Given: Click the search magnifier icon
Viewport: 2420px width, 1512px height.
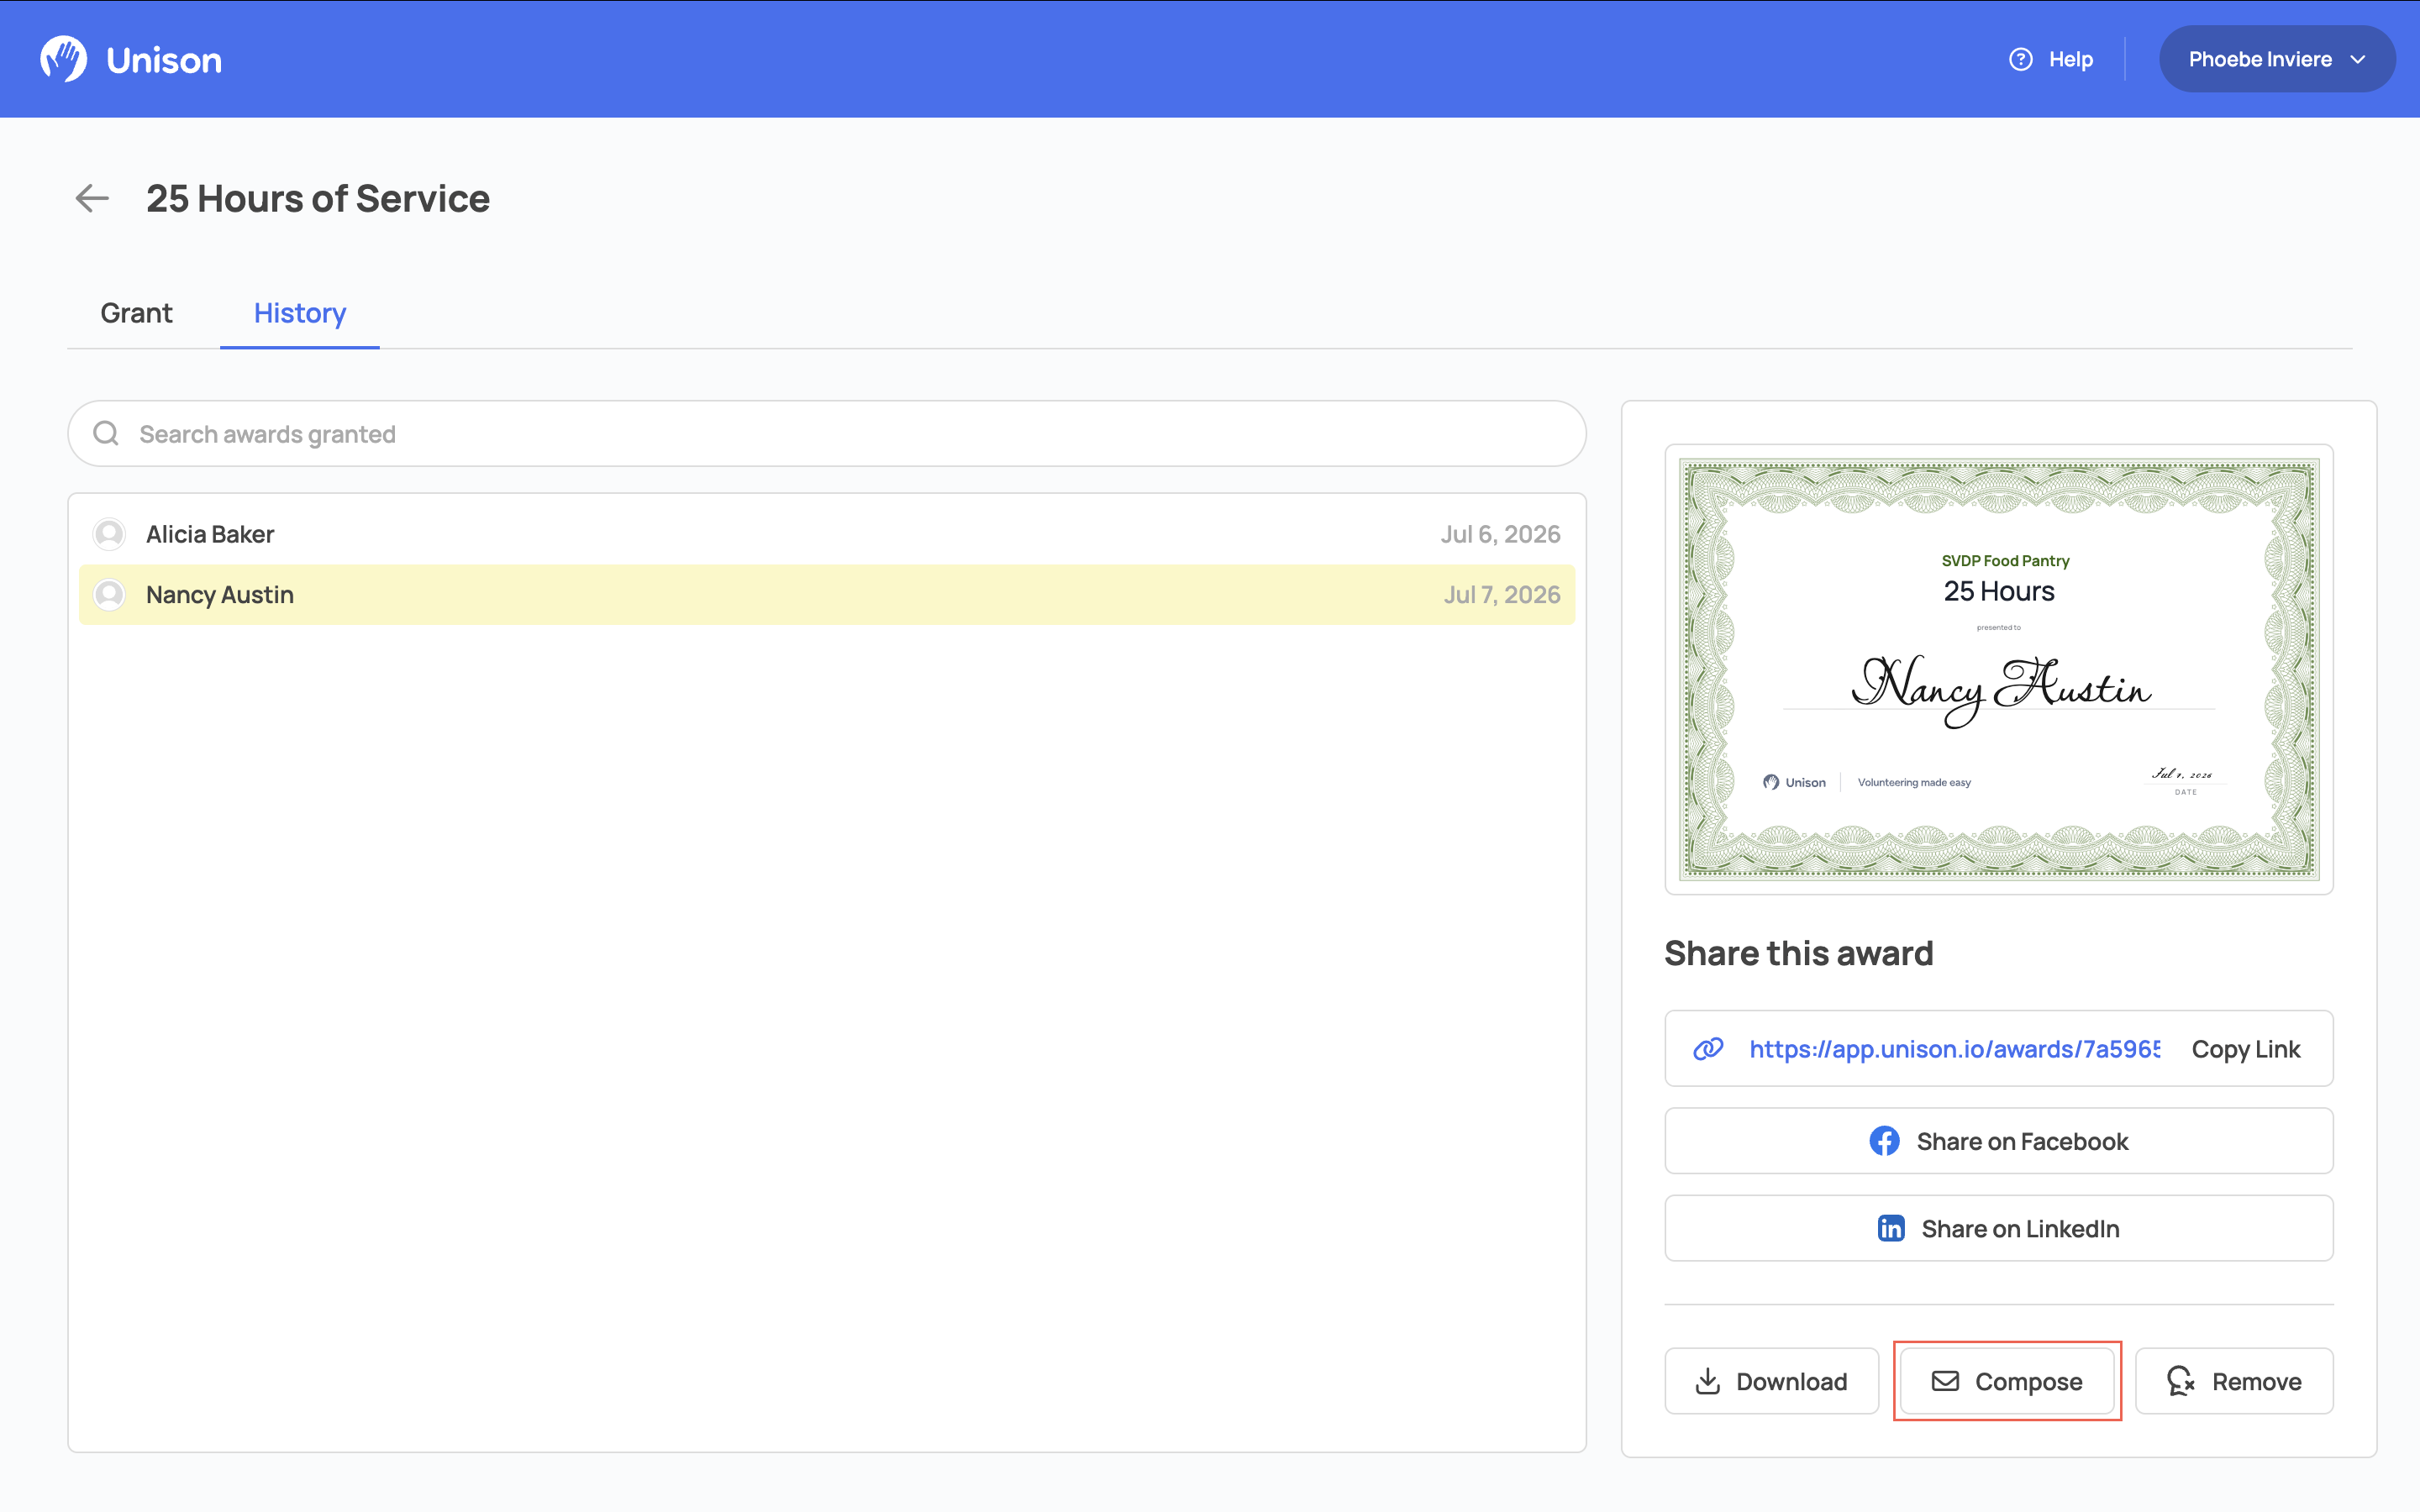Looking at the screenshot, I should click(x=106, y=433).
